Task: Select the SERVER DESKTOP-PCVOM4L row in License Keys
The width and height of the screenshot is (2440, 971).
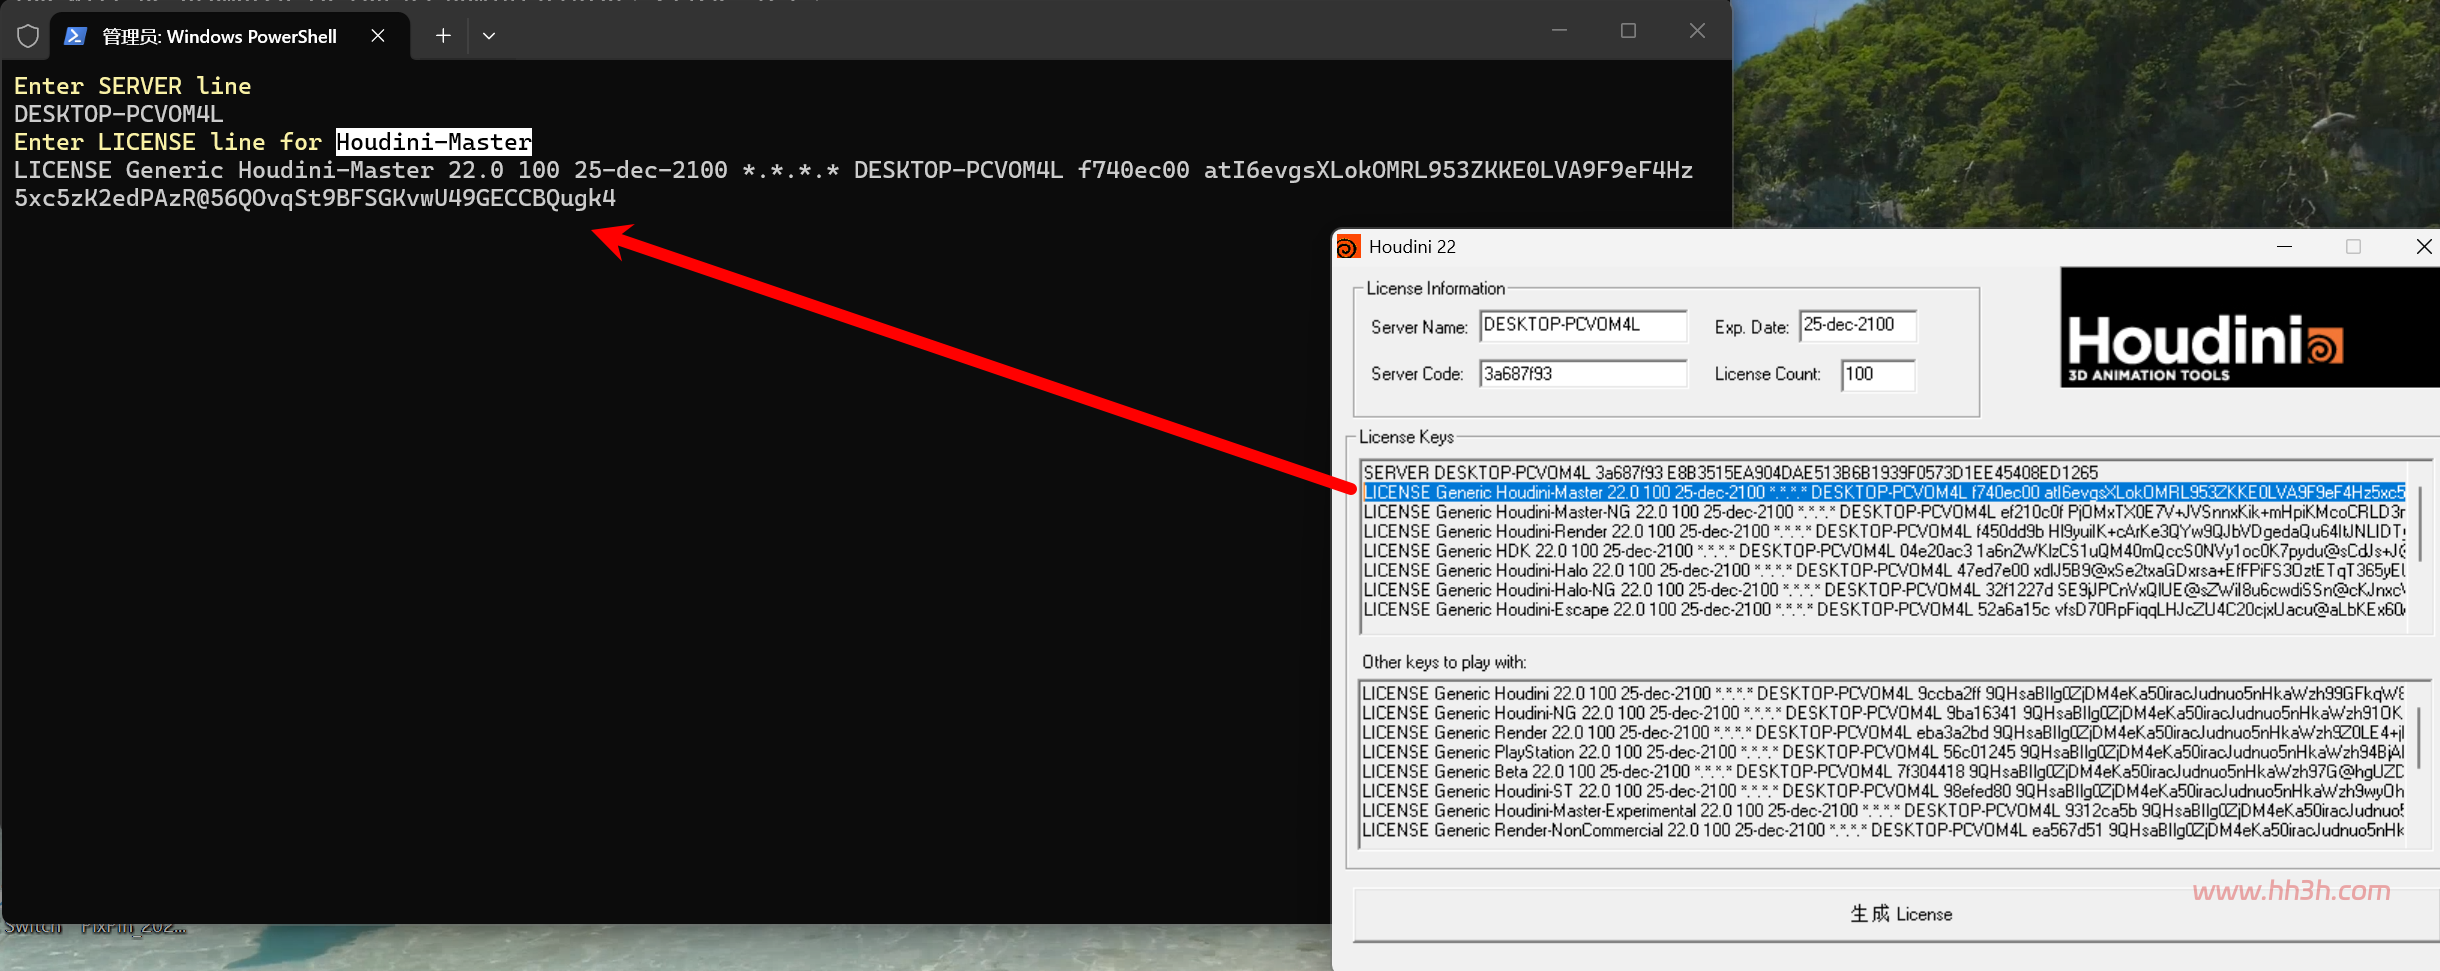Action: tap(1884, 472)
